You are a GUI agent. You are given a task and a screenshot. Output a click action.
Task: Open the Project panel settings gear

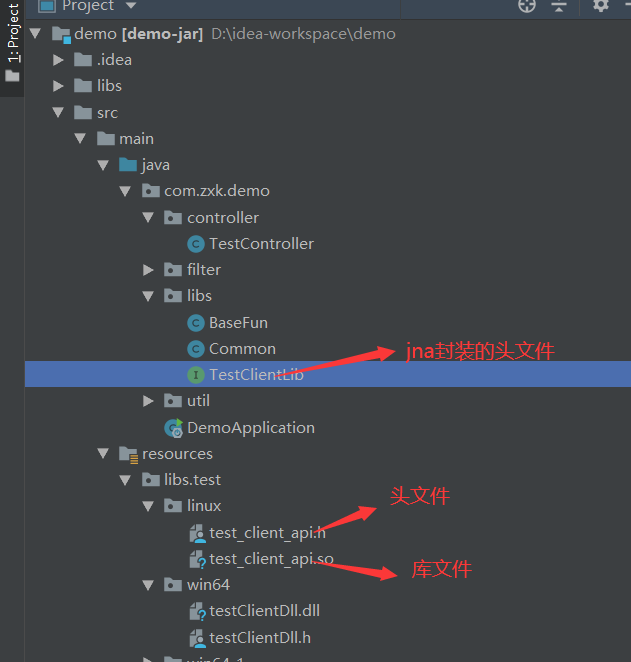(x=601, y=5)
